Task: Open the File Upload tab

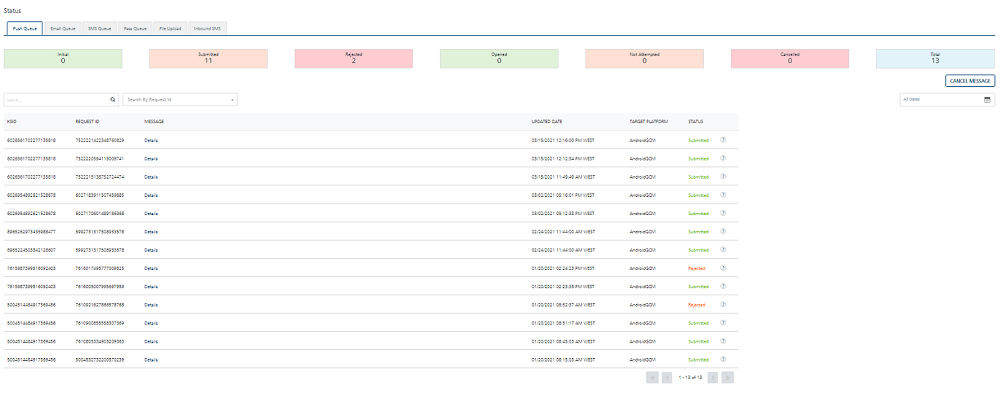Action: click(170, 28)
